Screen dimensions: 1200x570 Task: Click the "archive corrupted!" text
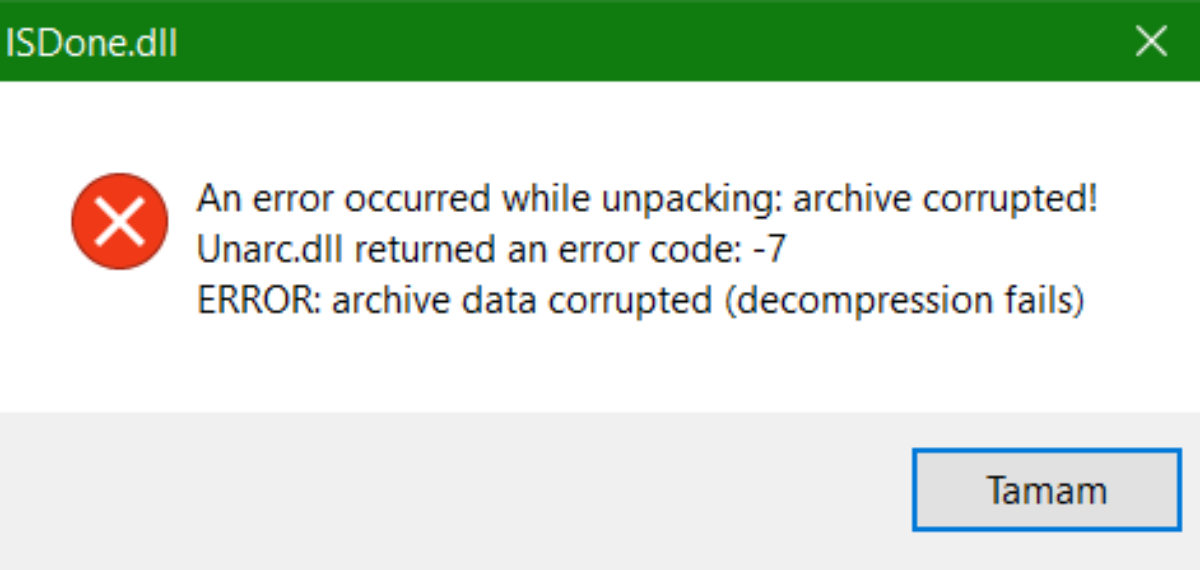click(x=945, y=199)
